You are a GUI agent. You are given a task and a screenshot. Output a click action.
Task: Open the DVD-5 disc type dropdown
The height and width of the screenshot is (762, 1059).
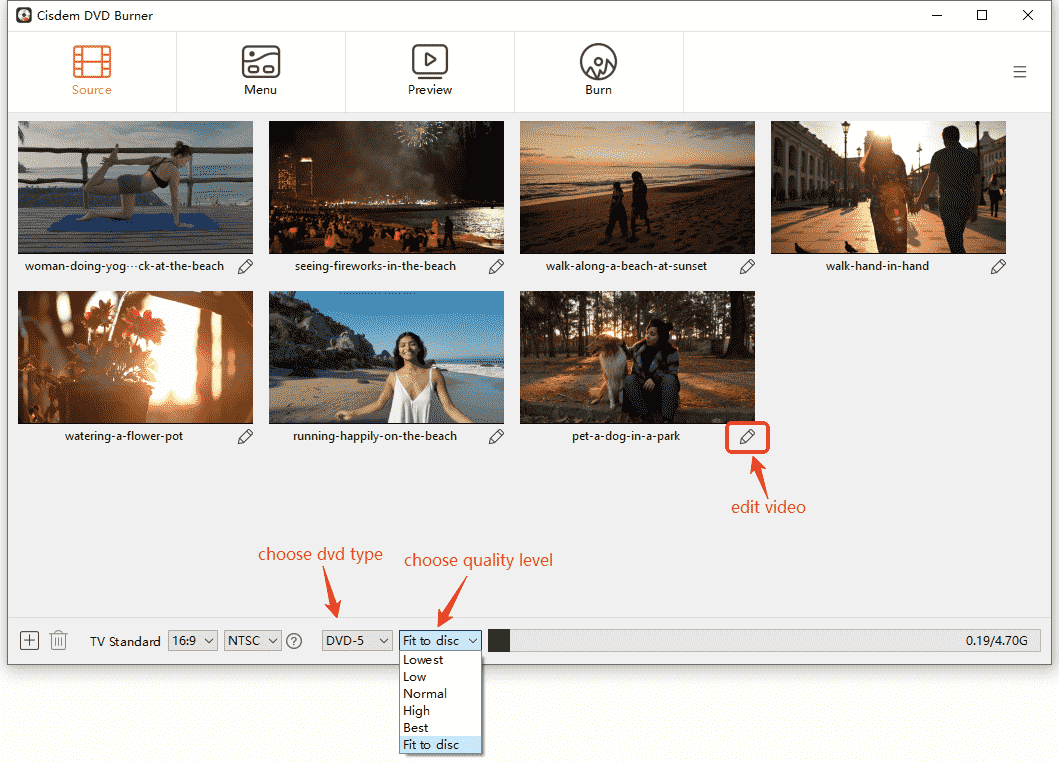point(357,640)
